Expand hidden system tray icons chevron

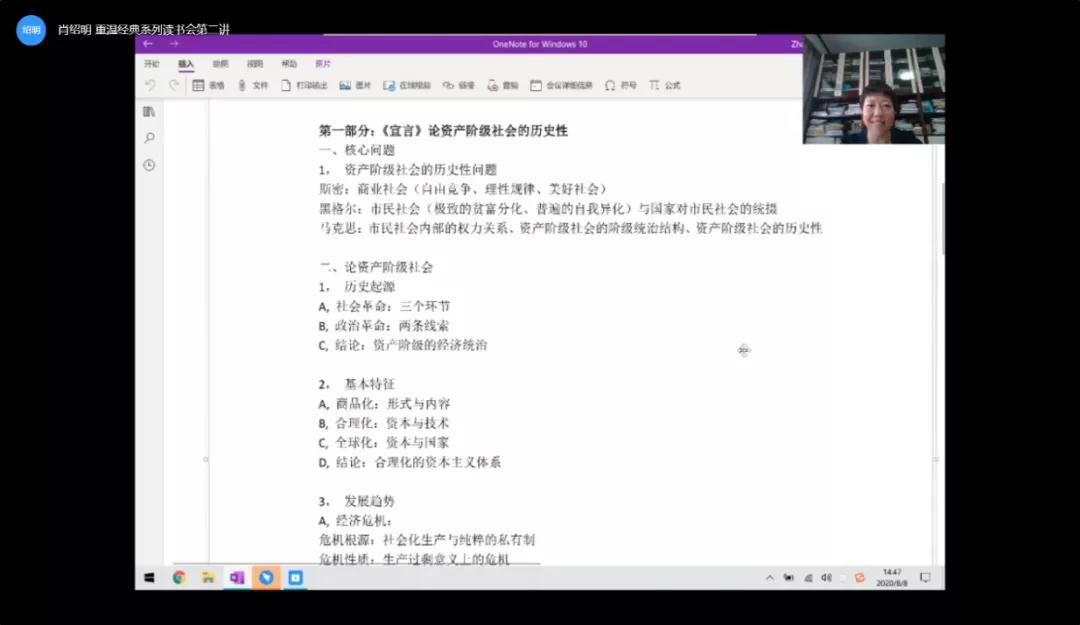coord(769,578)
